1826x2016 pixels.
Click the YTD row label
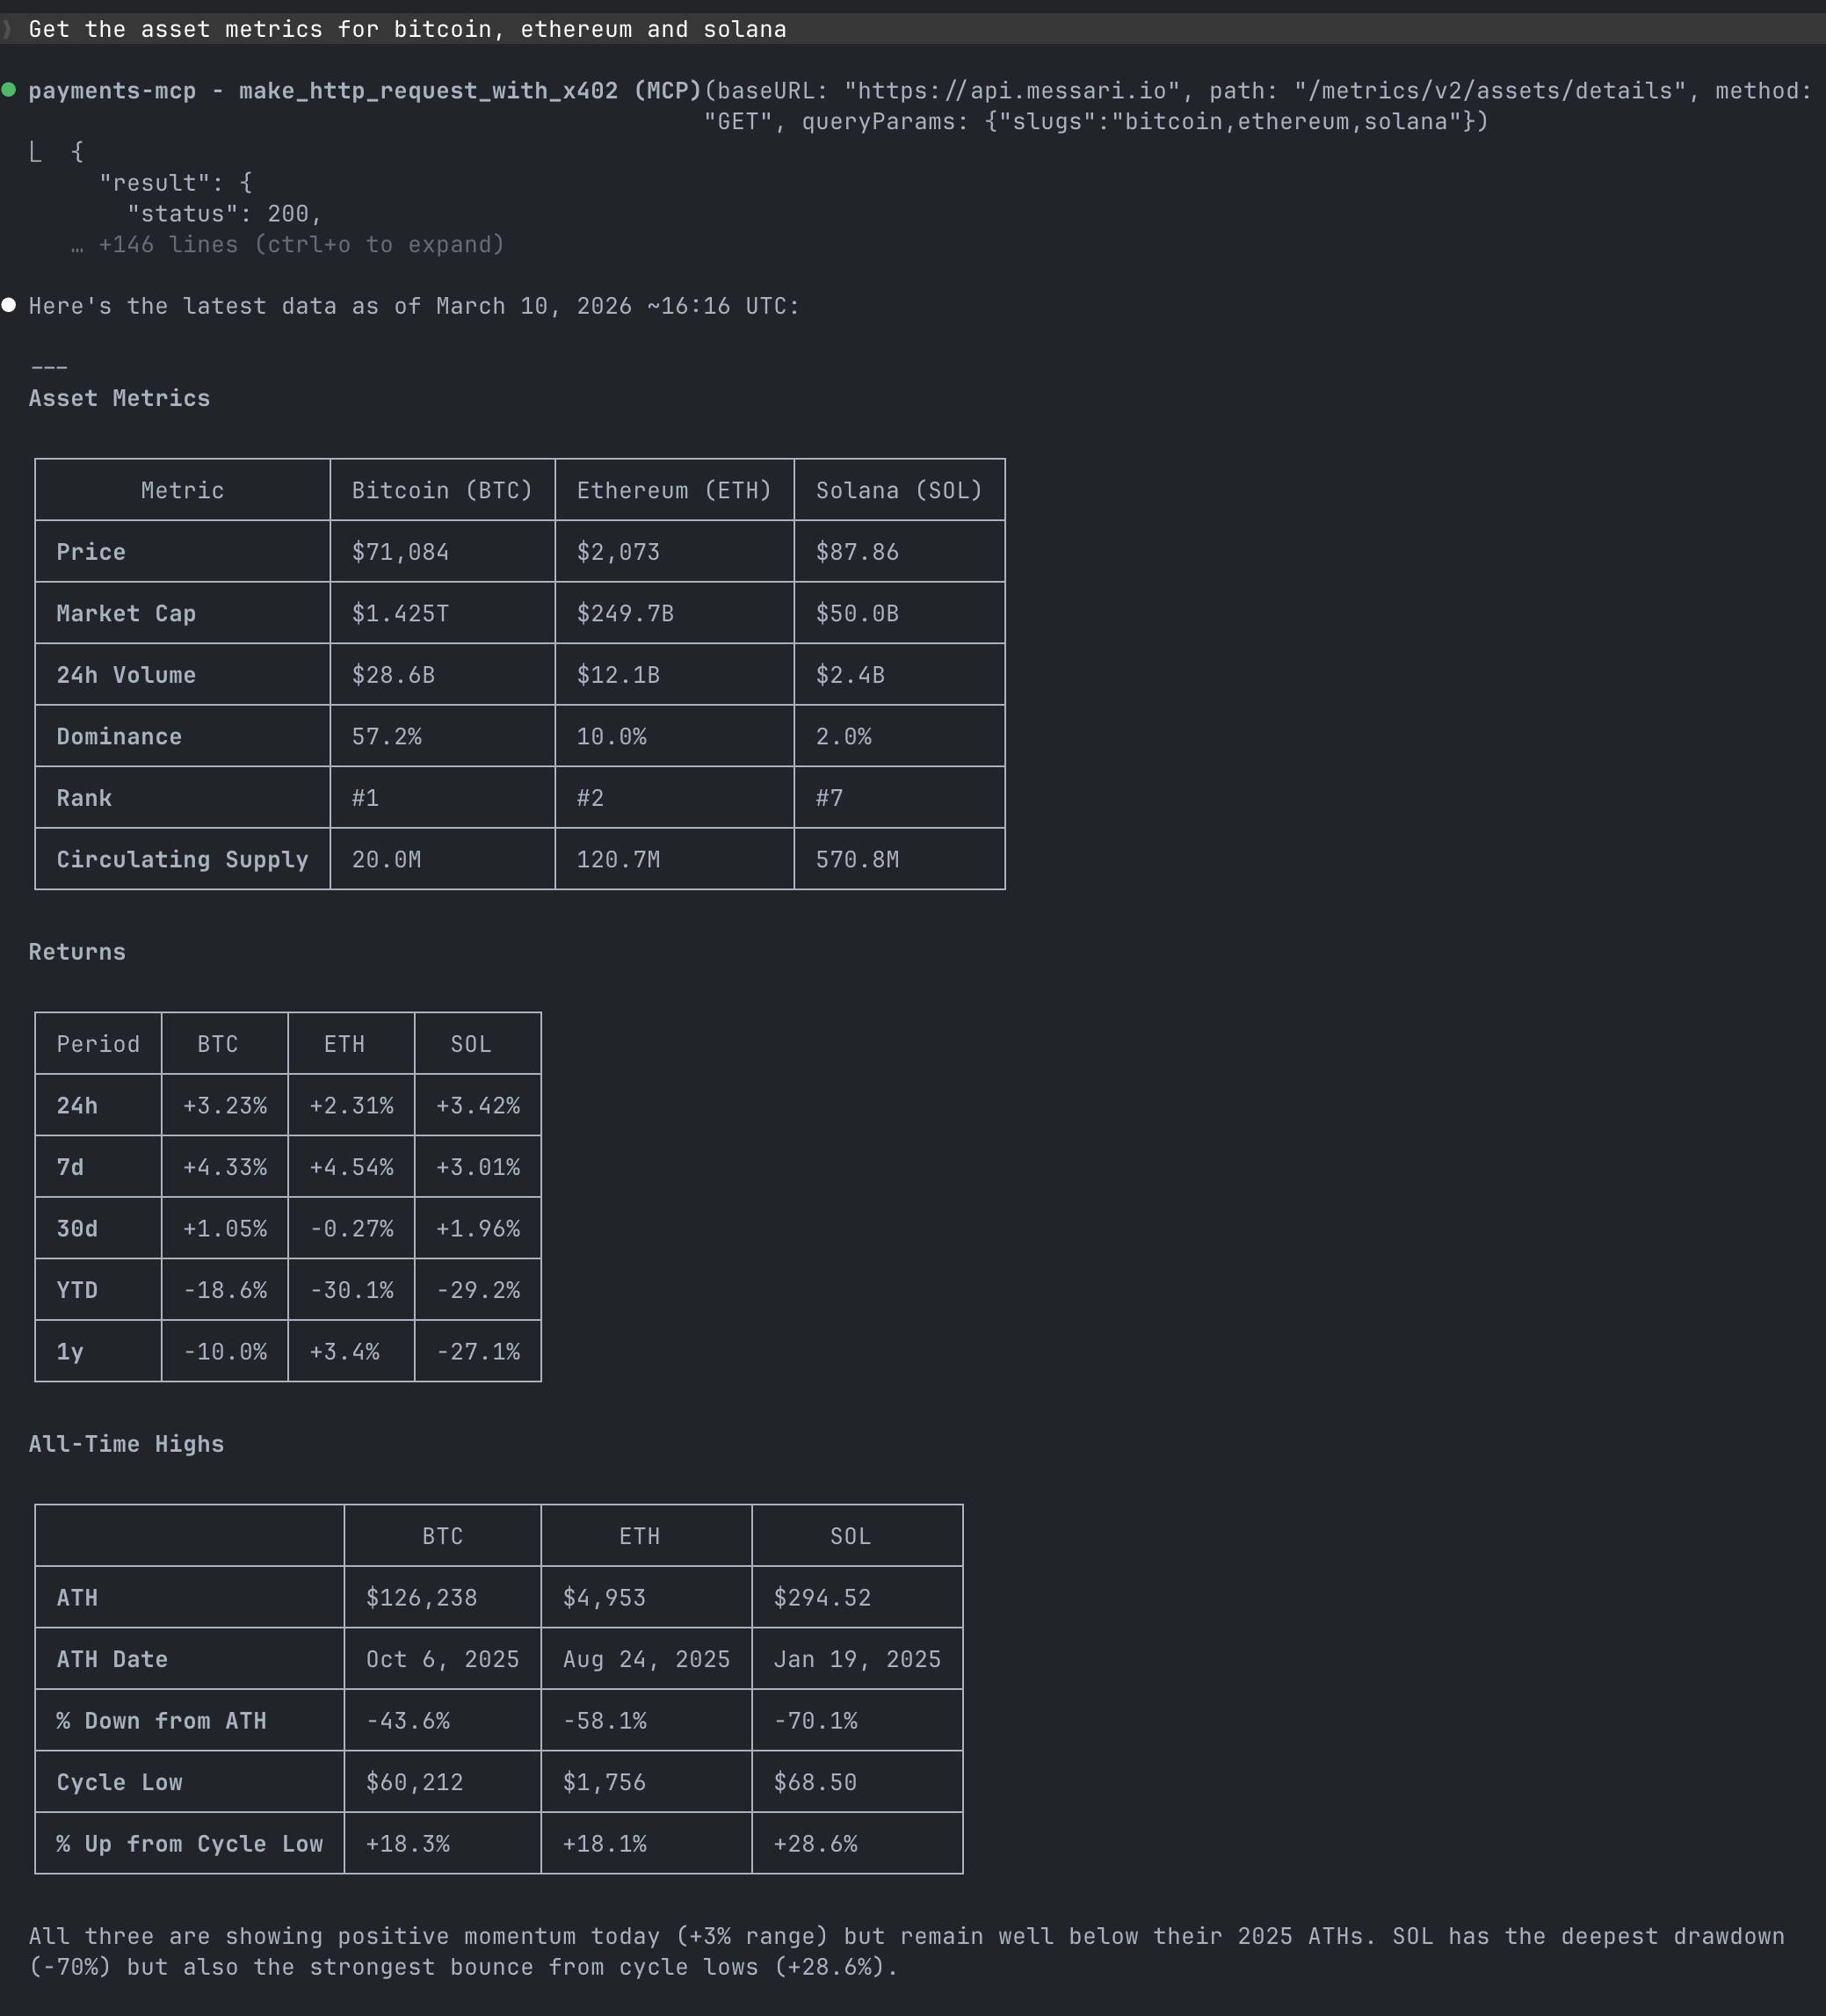pyautogui.click(x=77, y=1290)
